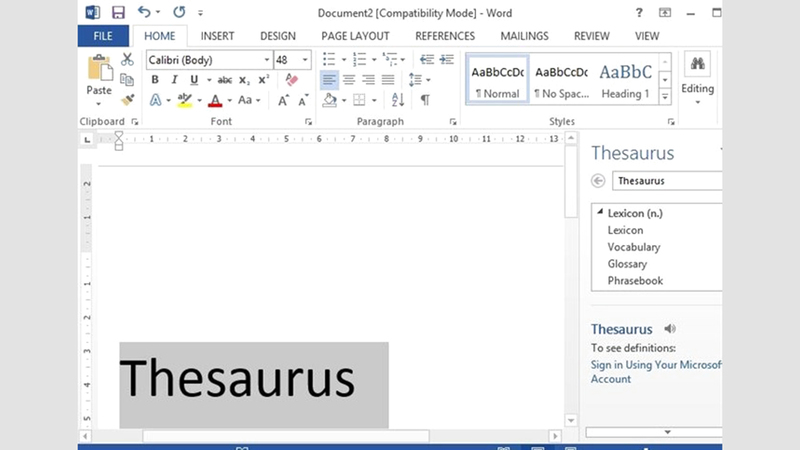Center align the text

[349, 80]
